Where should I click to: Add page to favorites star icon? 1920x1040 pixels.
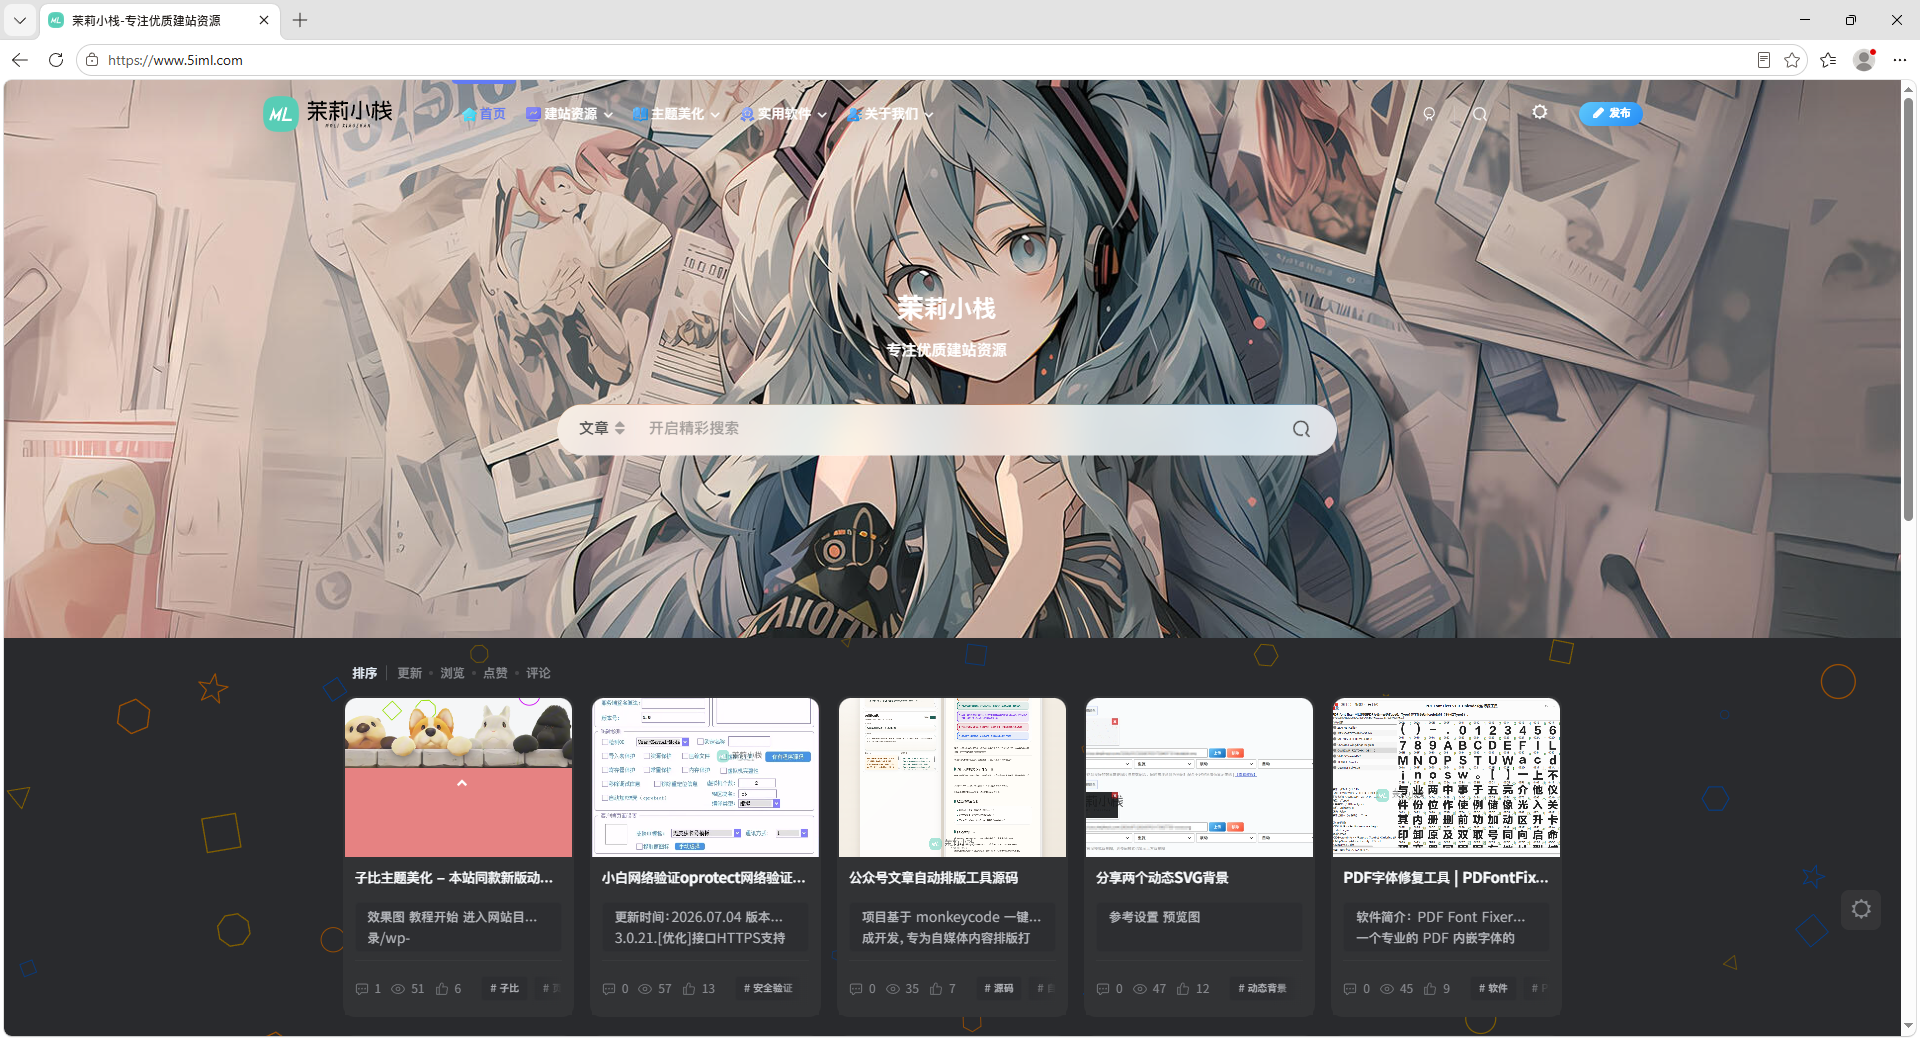pos(1792,60)
